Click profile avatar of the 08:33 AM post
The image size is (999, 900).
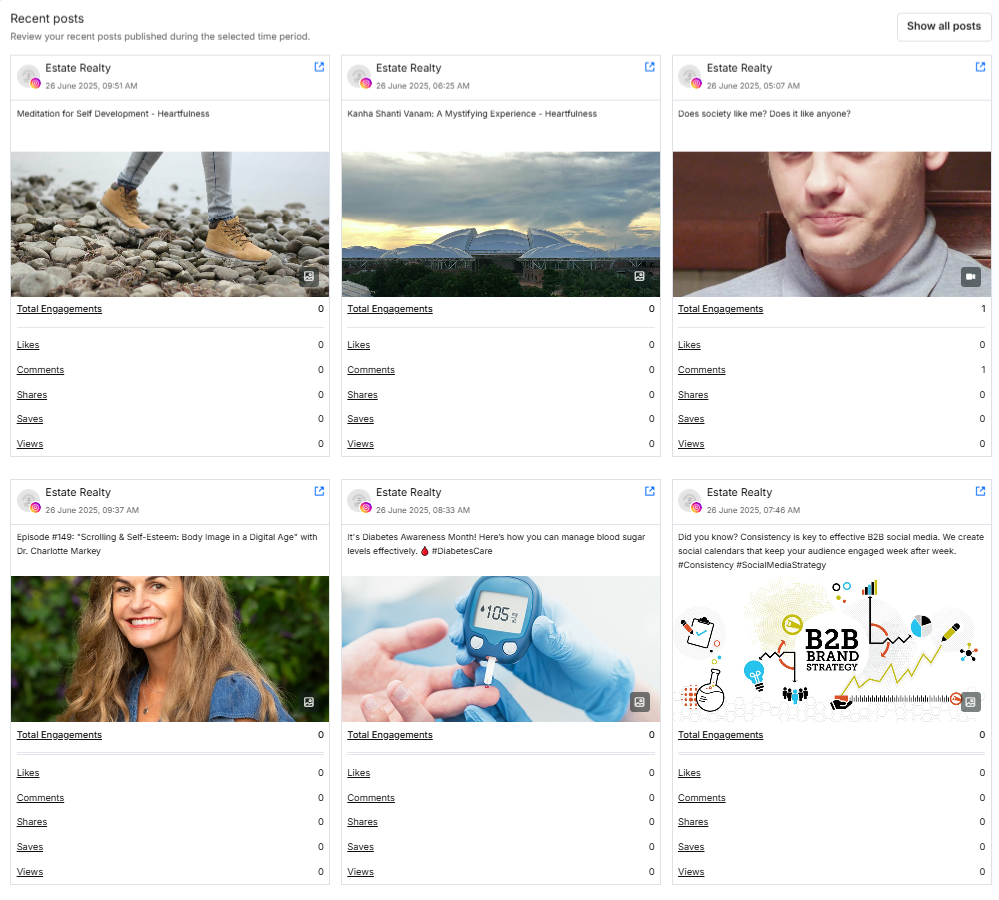pos(359,501)
